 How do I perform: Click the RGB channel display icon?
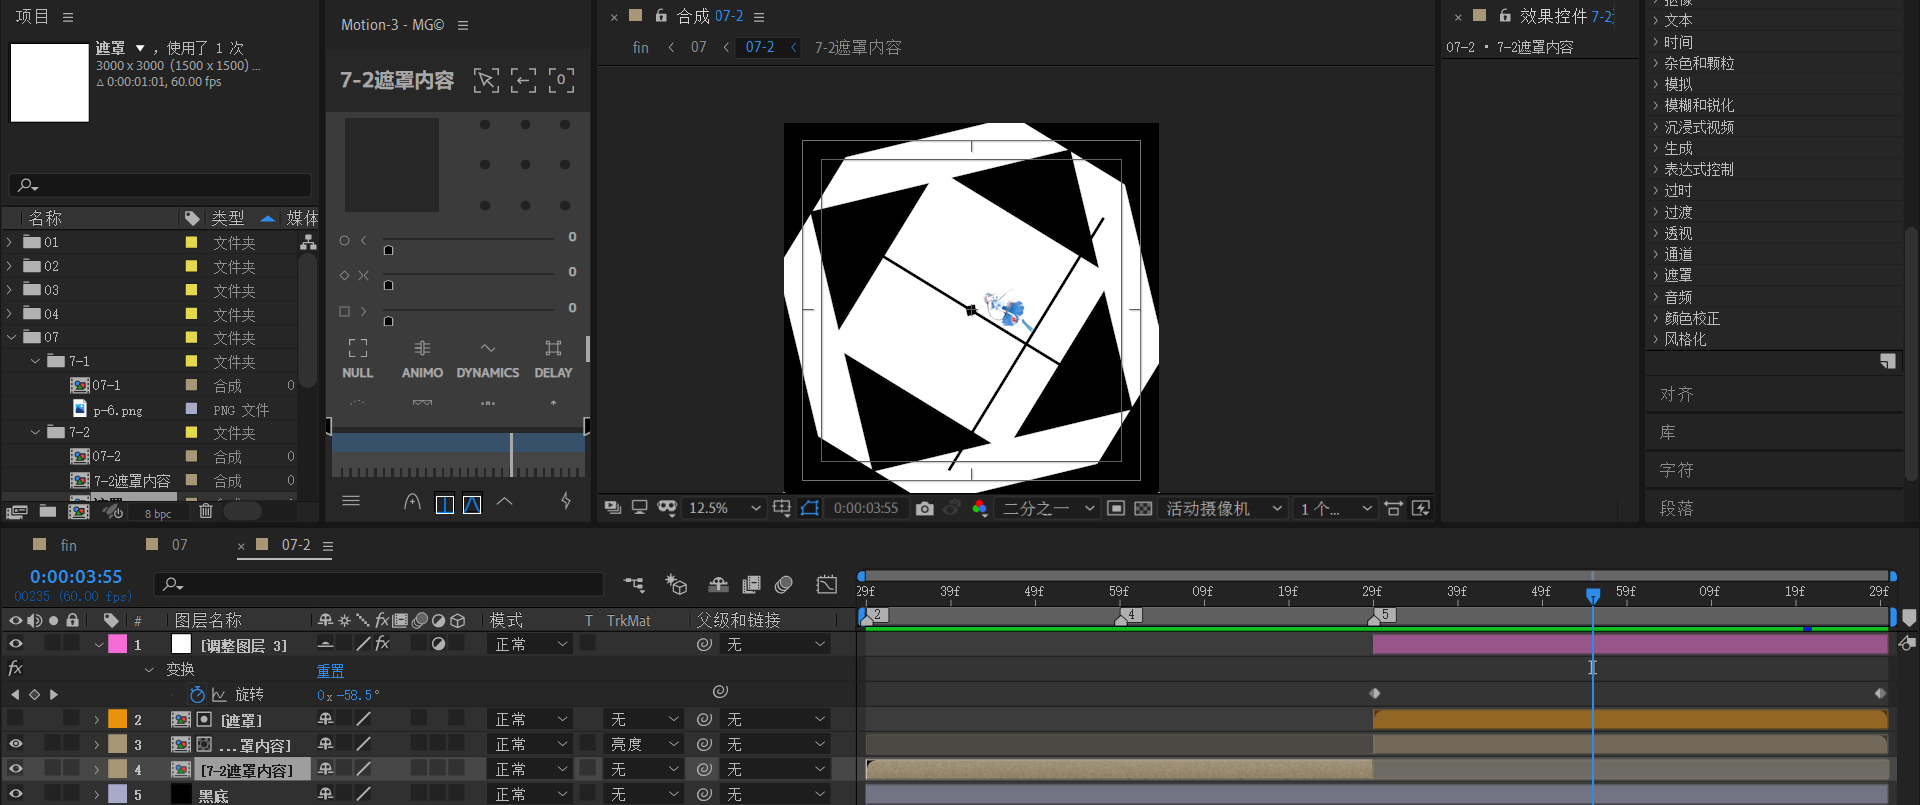click(980, 508)
